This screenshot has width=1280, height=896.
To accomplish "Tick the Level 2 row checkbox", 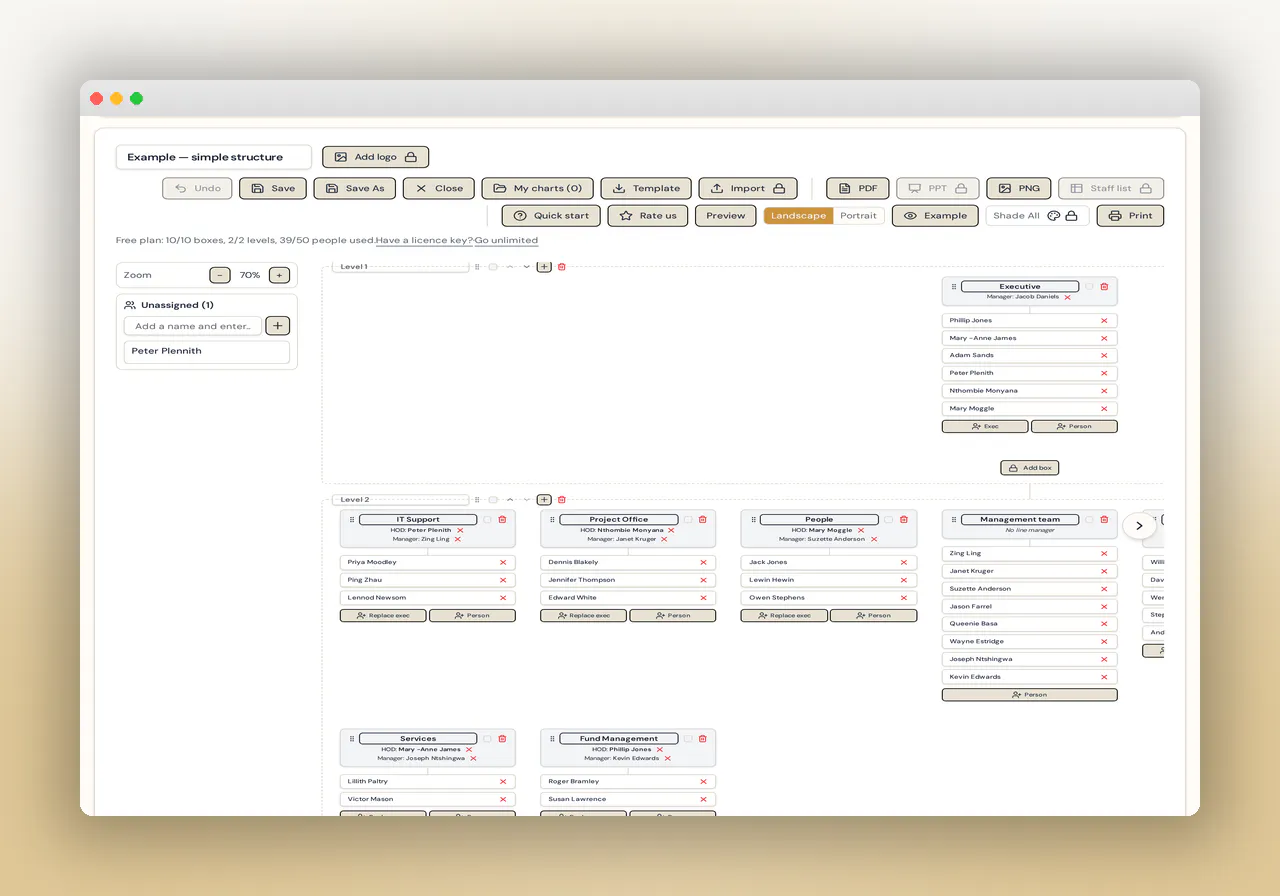I will [x=493, y=500].
